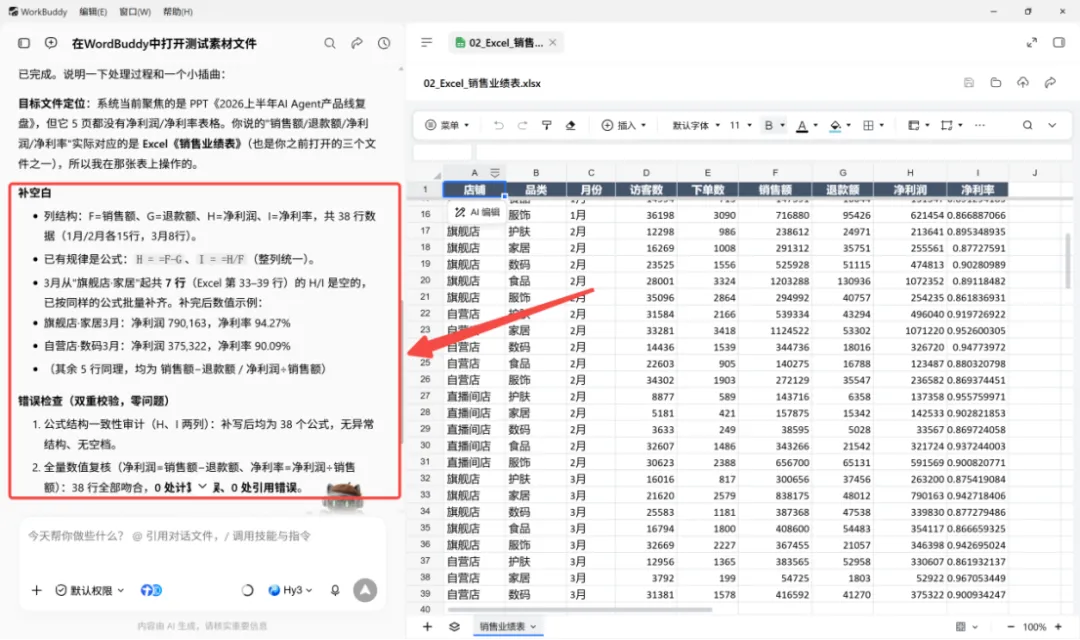The width and height of the screenshot is (1080, 640).
Task: Show more toolbar options ellipsis
Action: 979,125
